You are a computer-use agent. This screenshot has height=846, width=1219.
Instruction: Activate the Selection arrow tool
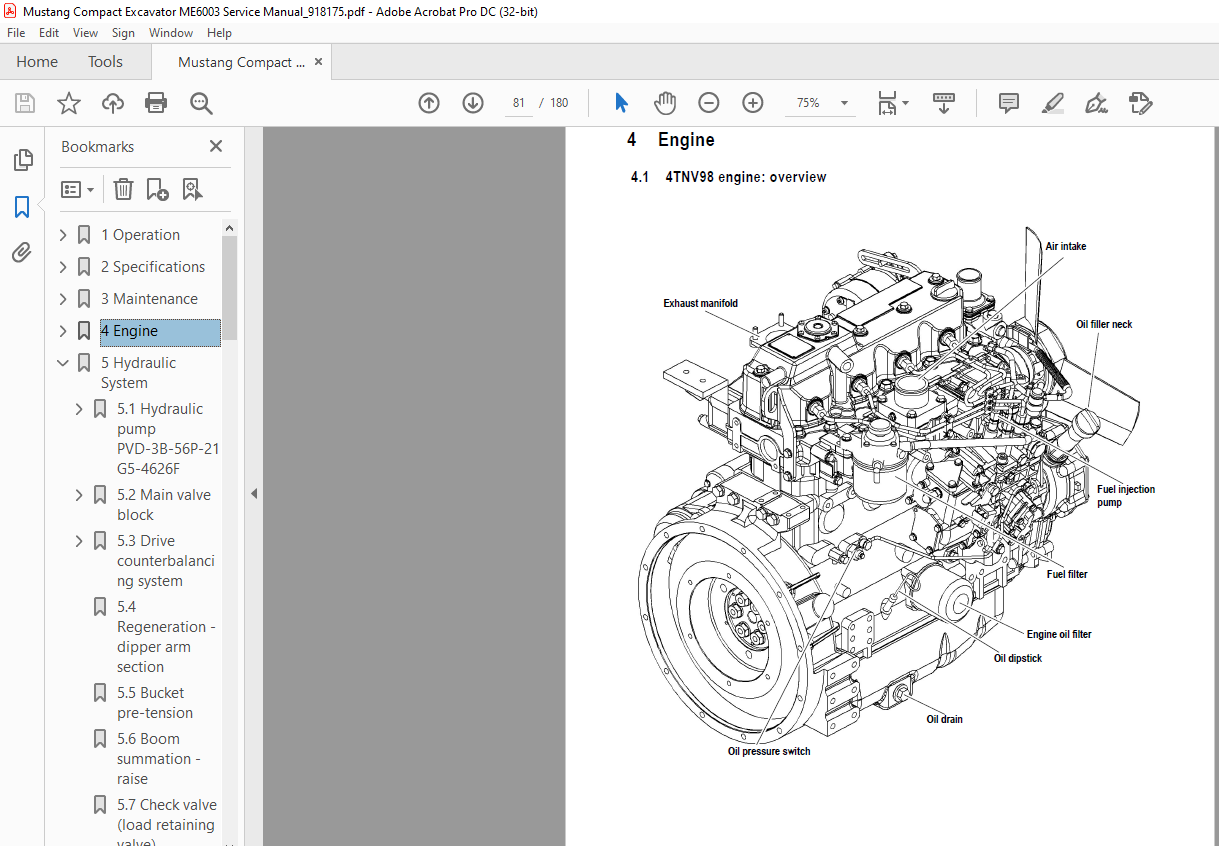point(621,103)
